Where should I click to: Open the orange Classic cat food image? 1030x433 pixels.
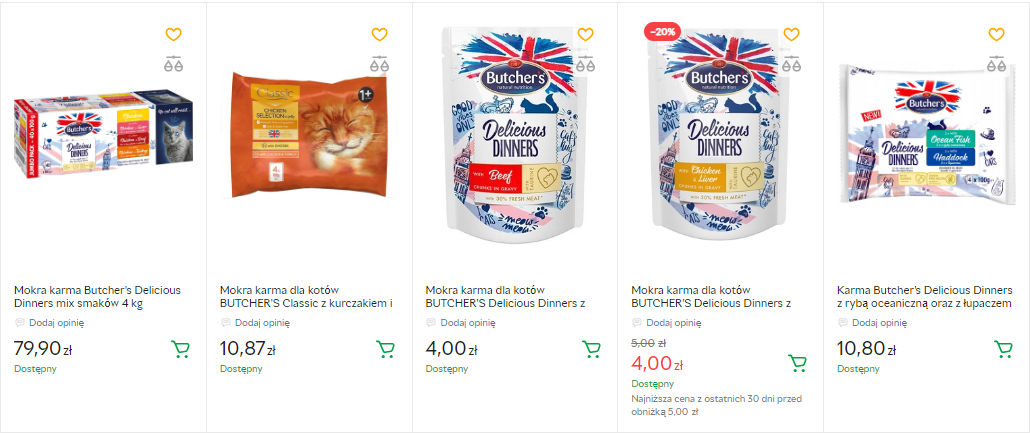point(308,132)
